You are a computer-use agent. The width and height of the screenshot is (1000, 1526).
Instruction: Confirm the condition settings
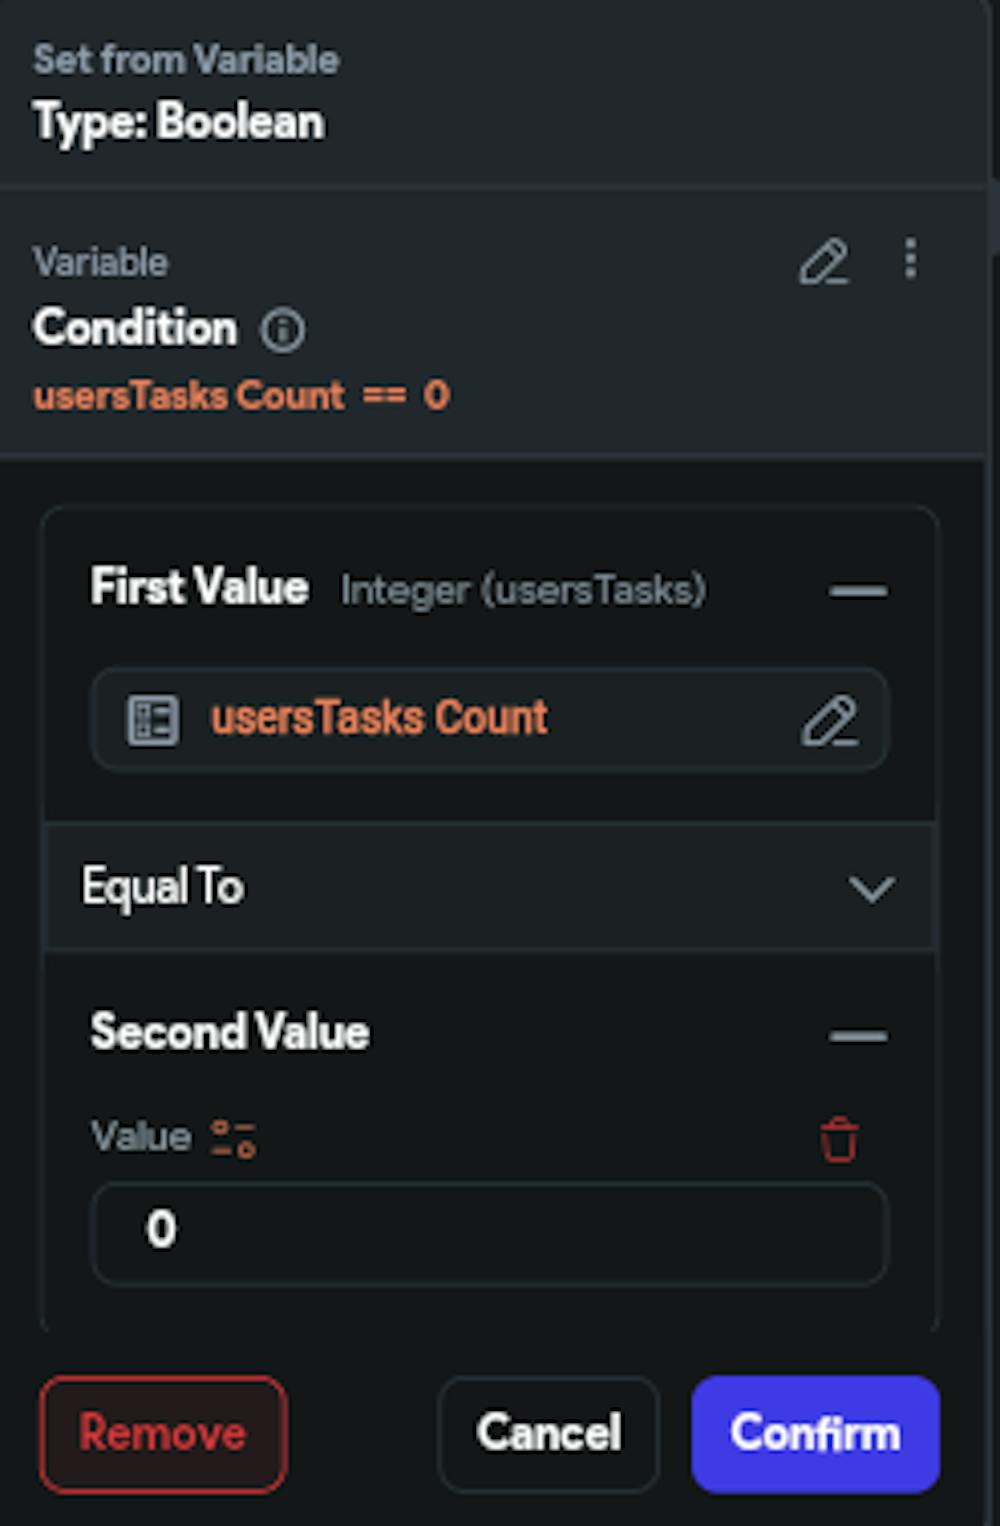coord(815,1433)
